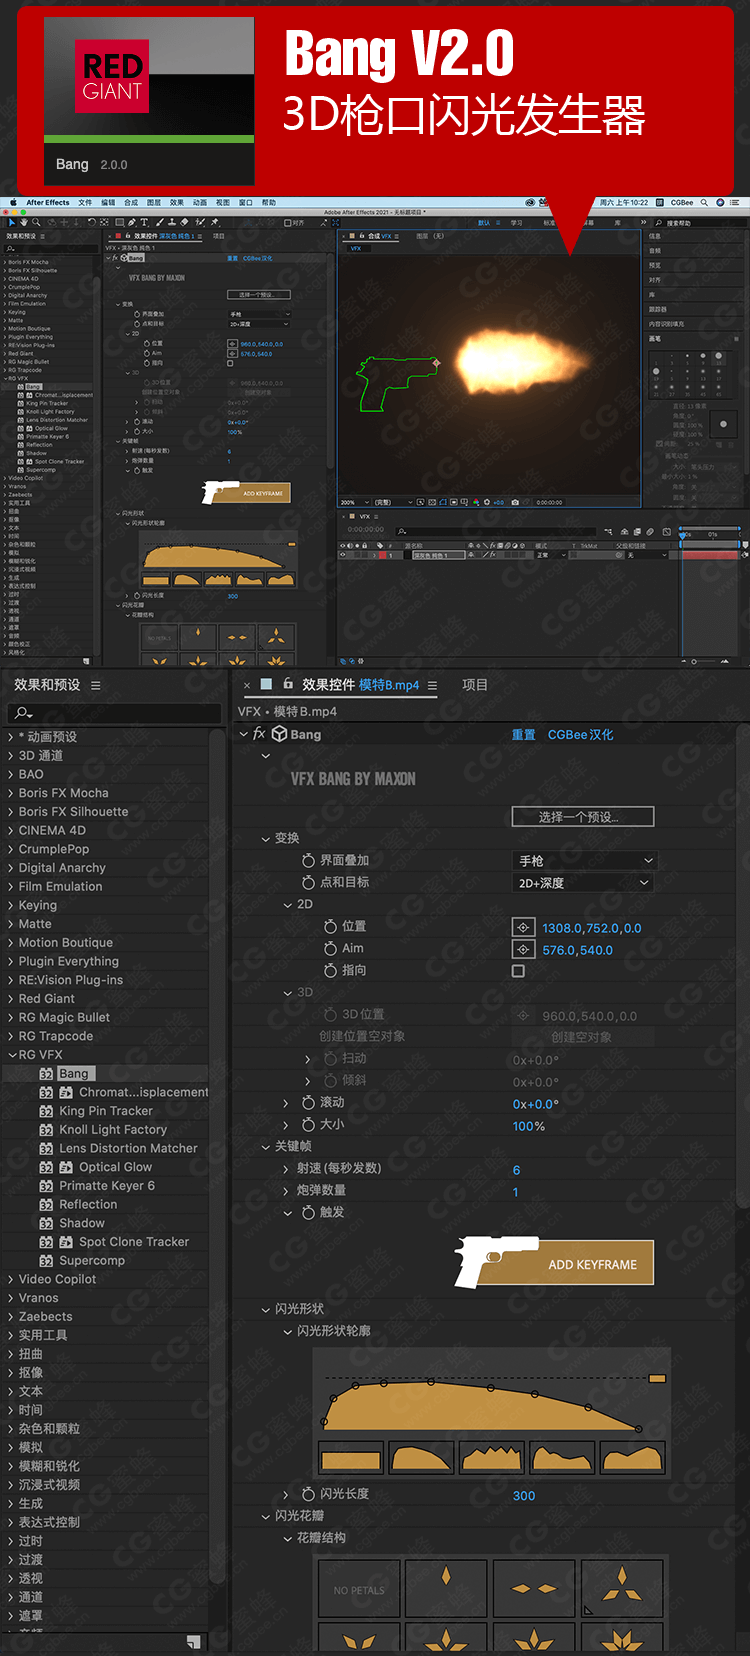Viewport: 750px width, 1656px height.
Task: Select the NO PETALS petal structure option
Action: 359,1590
